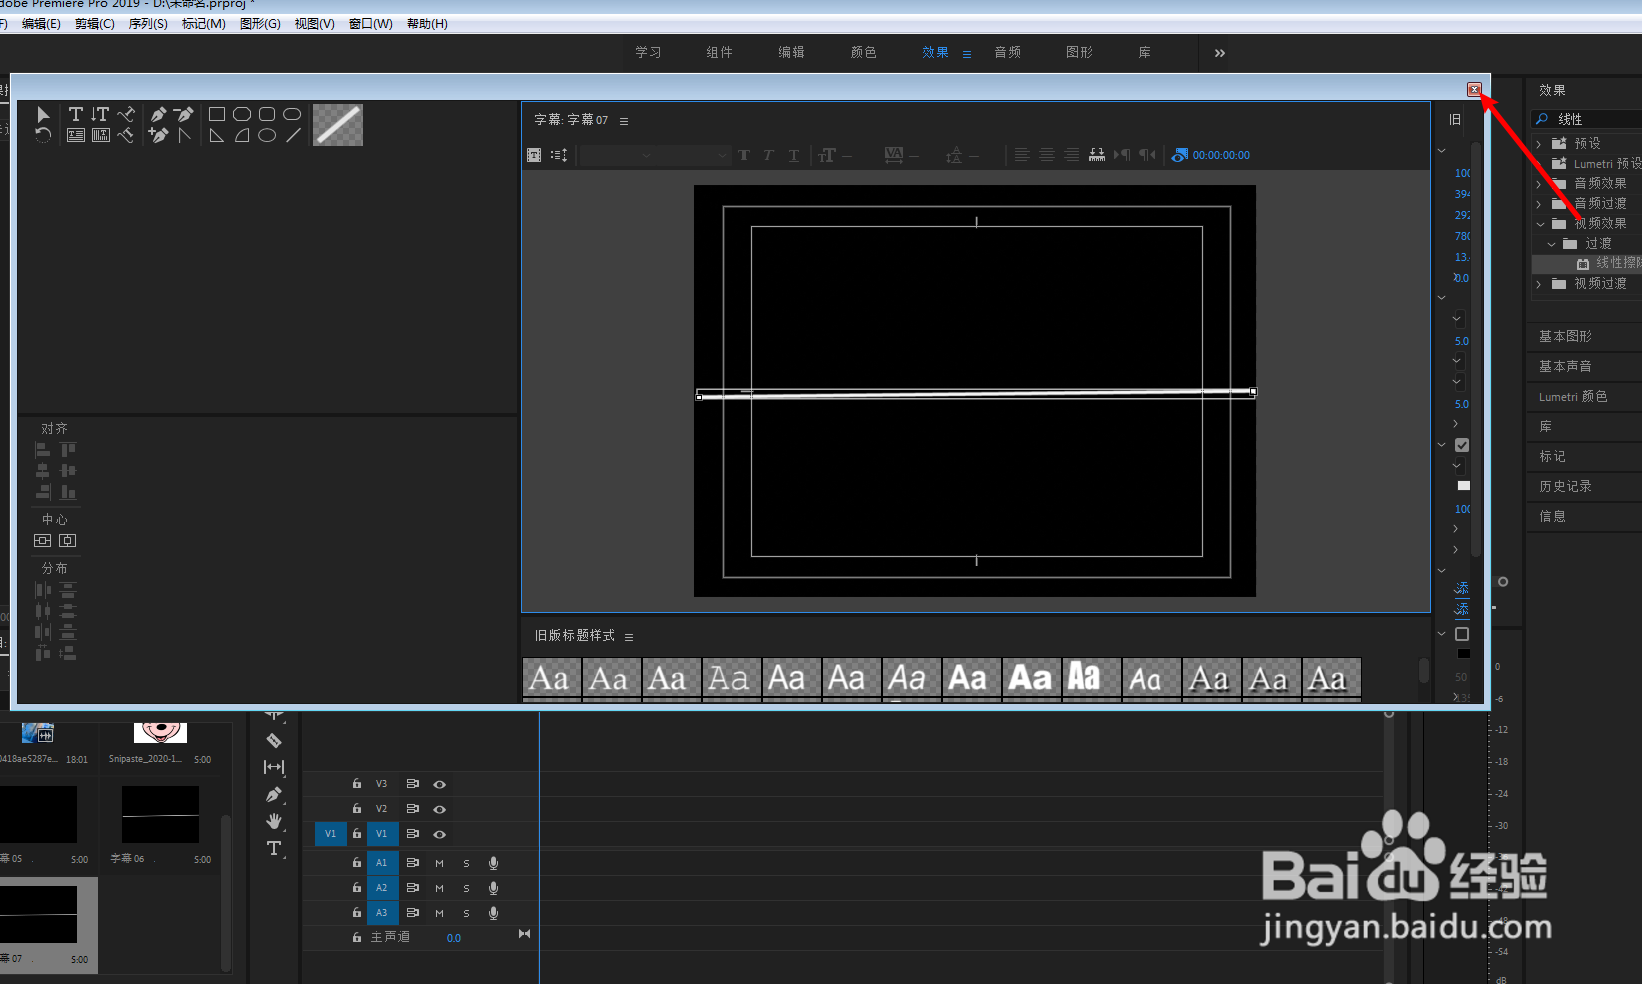Viewport: 1642px width, 984px height.
Task: Open the Lumetri 颜色 panel
Action: pos(1573,396)
